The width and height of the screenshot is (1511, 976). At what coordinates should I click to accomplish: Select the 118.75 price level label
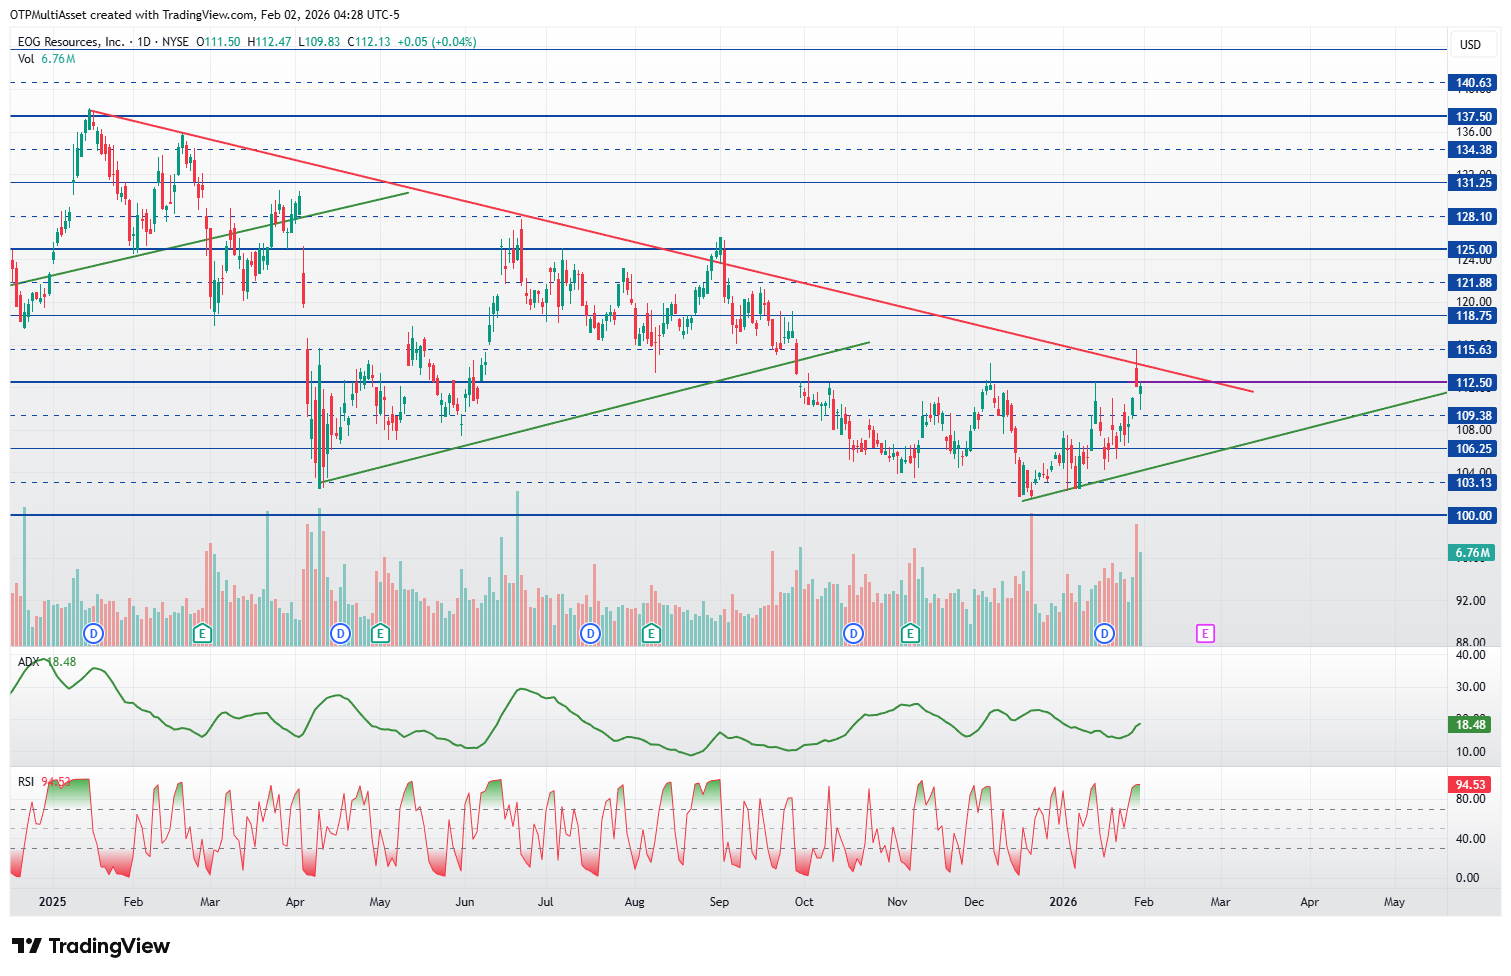[1474, 315]
